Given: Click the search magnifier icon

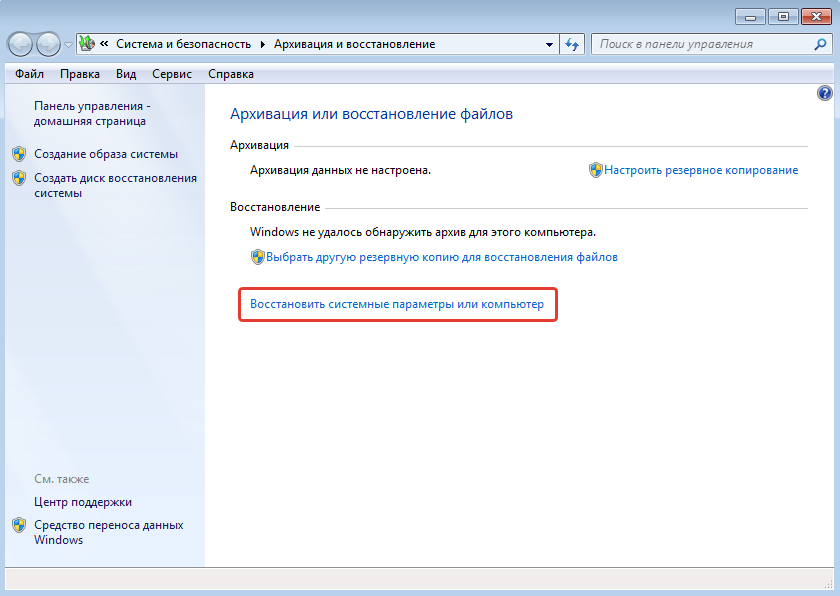Looking at the screenshot, I should point(820,44).
